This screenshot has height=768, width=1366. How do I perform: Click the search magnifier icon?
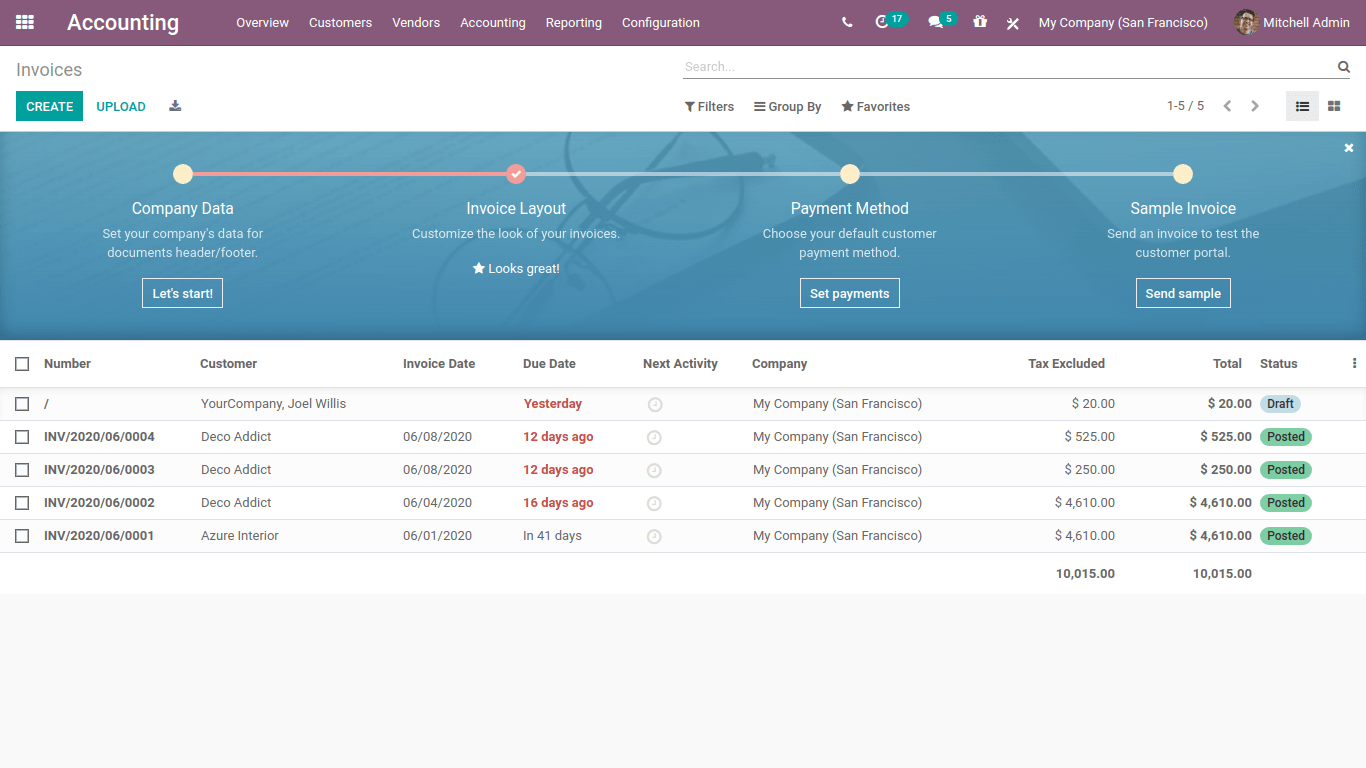1344,67
